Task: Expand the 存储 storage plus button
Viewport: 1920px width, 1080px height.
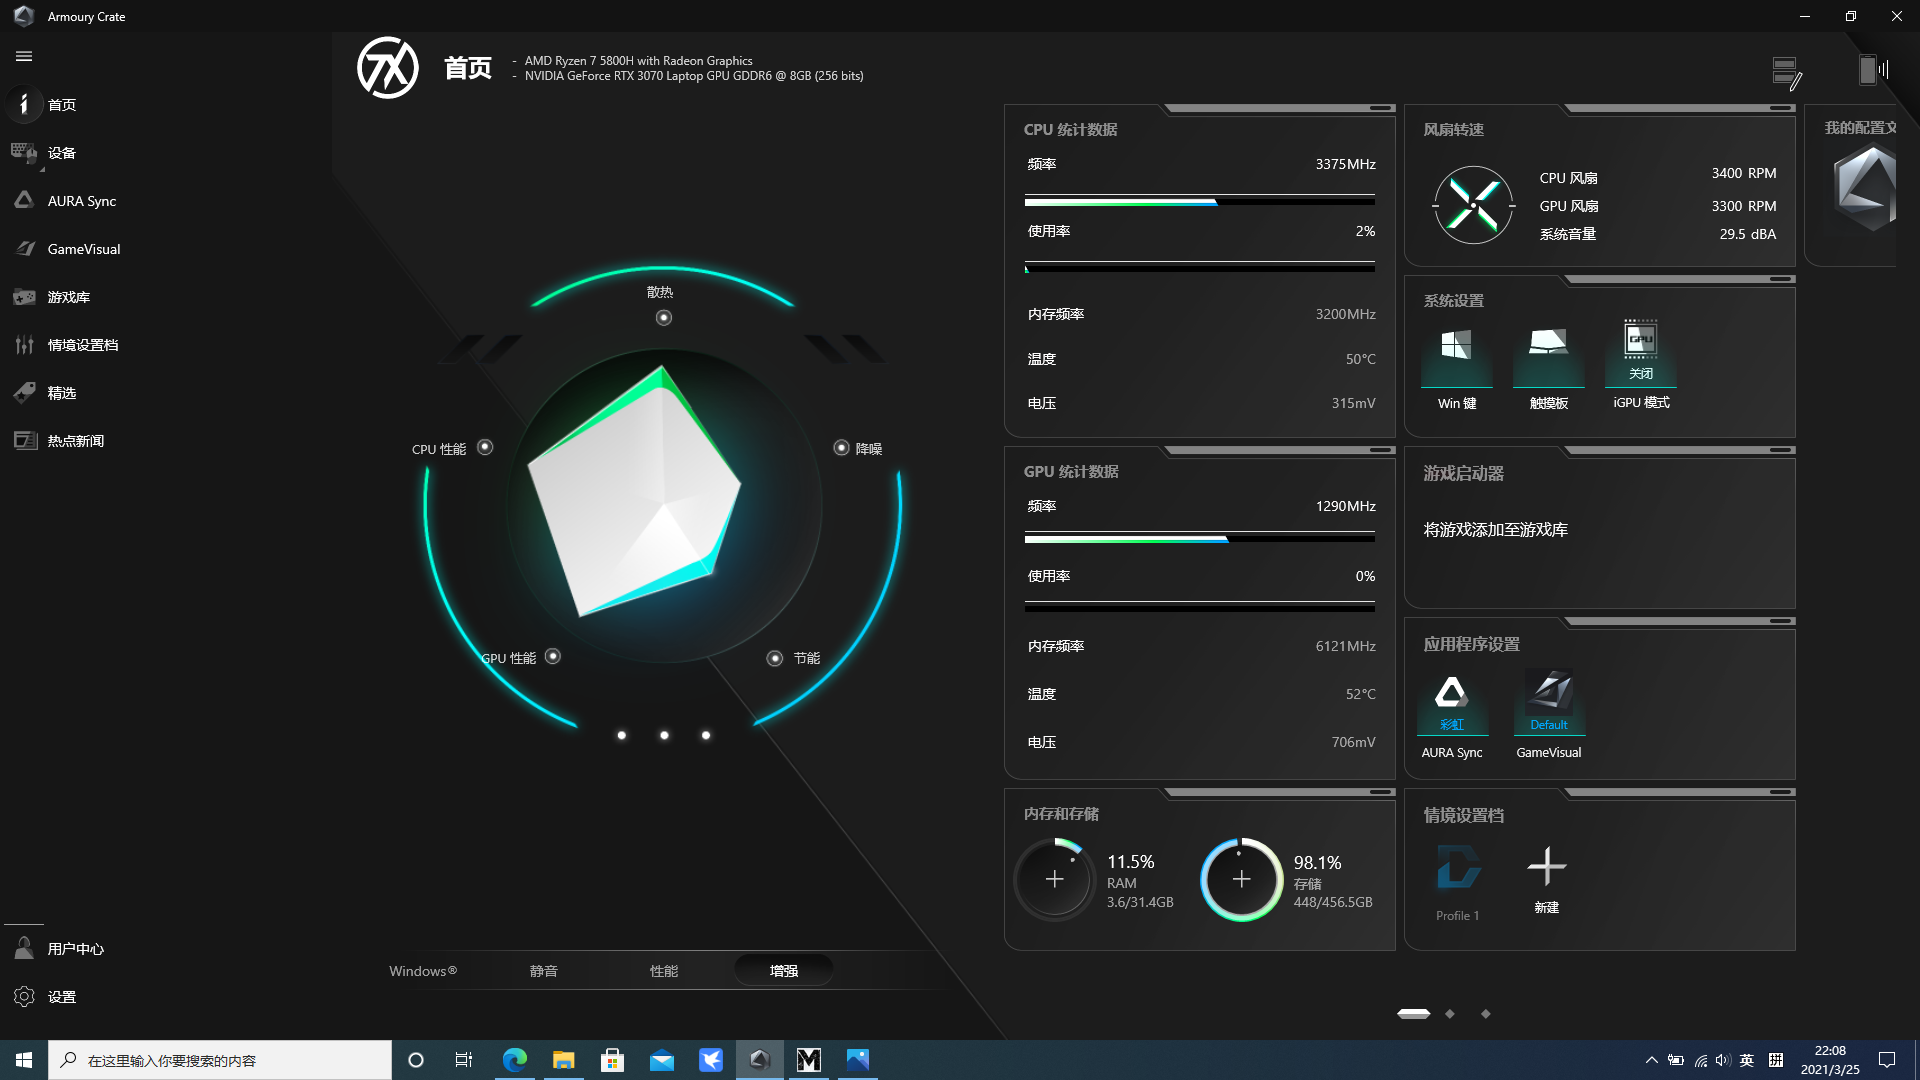Action: click(1241, 879)
